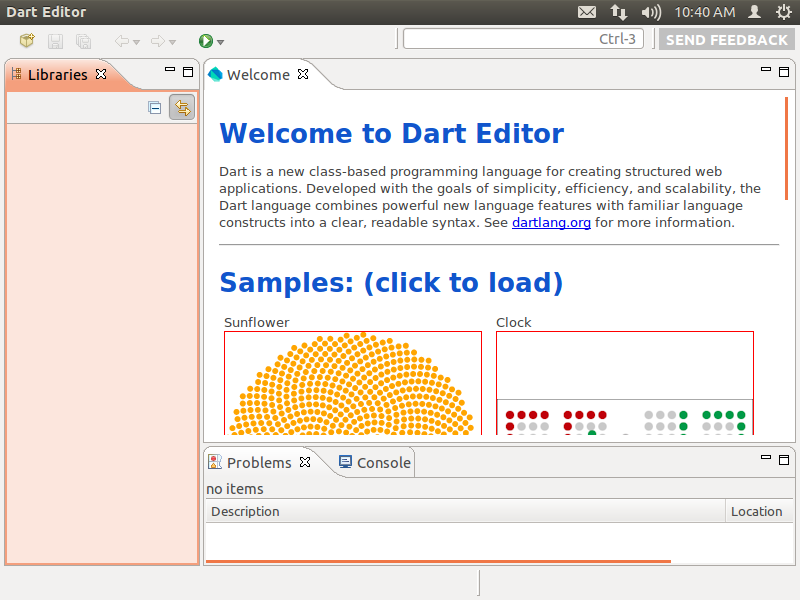Click the 'no items' status text
The width and height of the screenshot is (800, 600).
(x=235, y=489)
